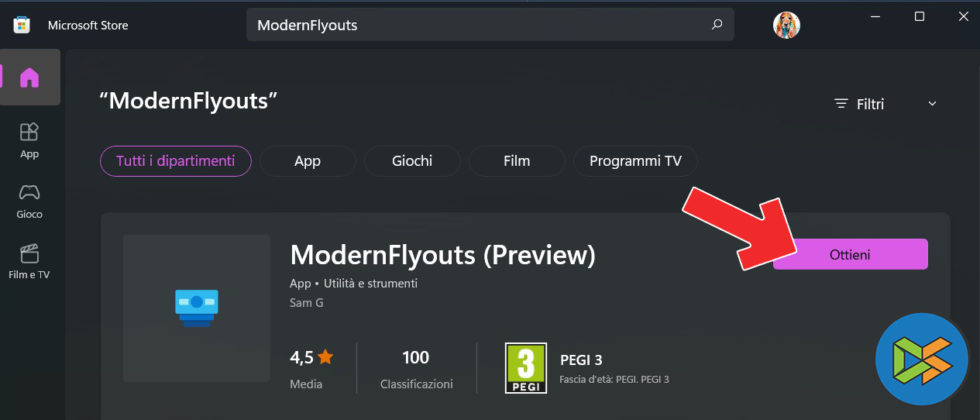The width and height of the screenshot is (980, 420).
Task: Click the ModernFlyouts app icon thumbnail
Action: pyautogui.click(x=196, y=308)
